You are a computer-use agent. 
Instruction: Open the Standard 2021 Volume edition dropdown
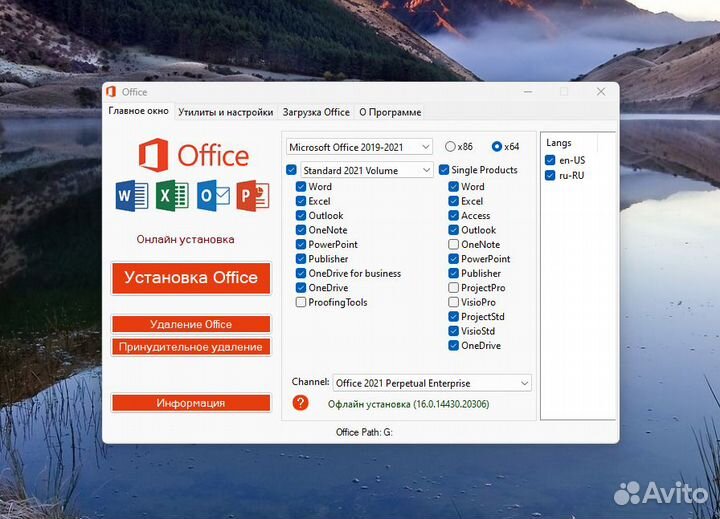point(366,170)
